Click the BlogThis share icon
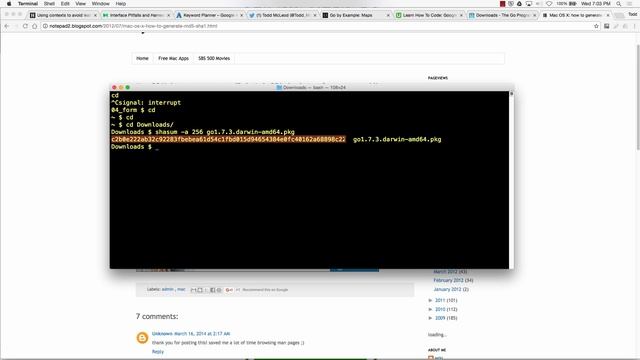This screenshot has width=640, height=360. coord(200,290)
